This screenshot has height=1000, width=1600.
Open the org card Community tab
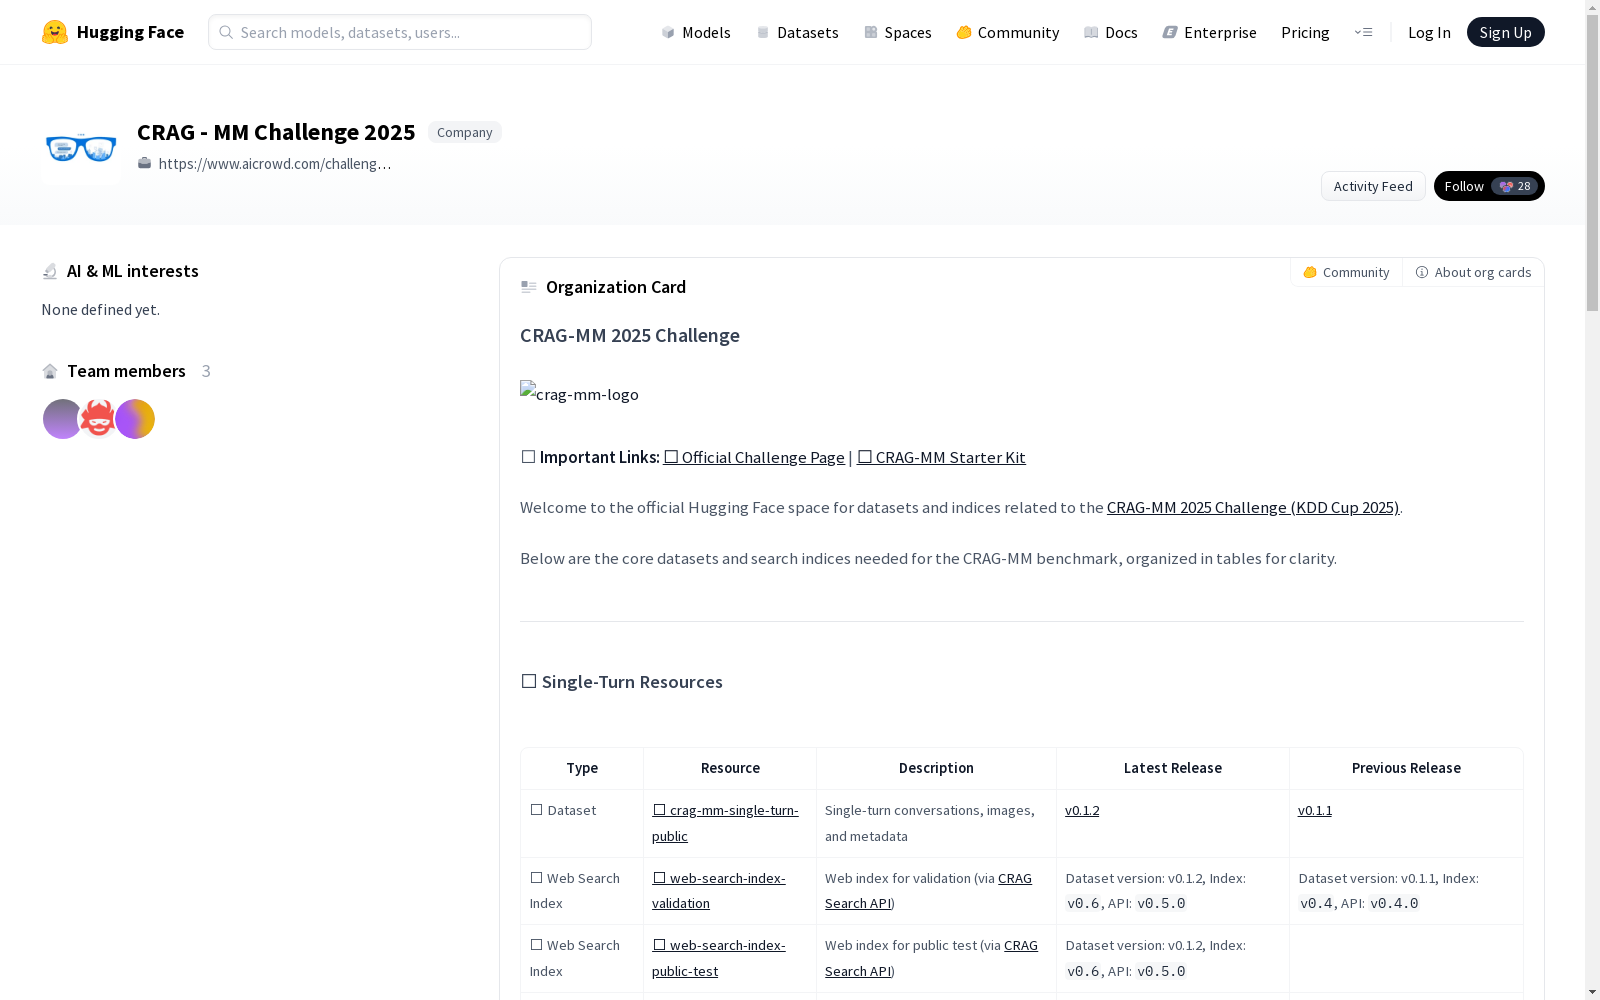(x=1346, y=272)
